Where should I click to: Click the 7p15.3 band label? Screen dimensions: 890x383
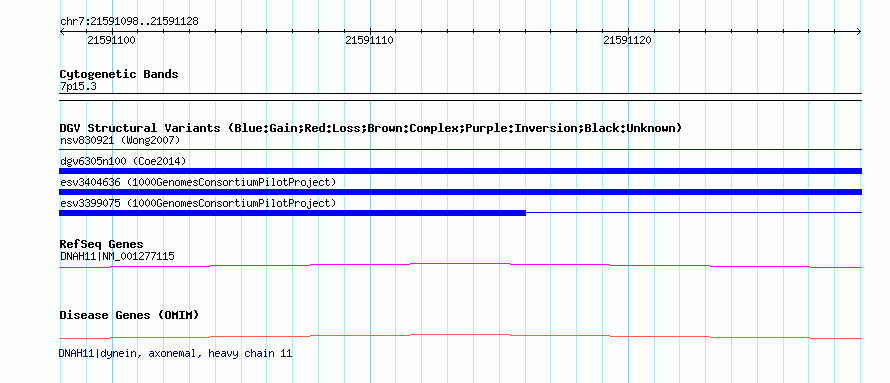click(78, 86)
